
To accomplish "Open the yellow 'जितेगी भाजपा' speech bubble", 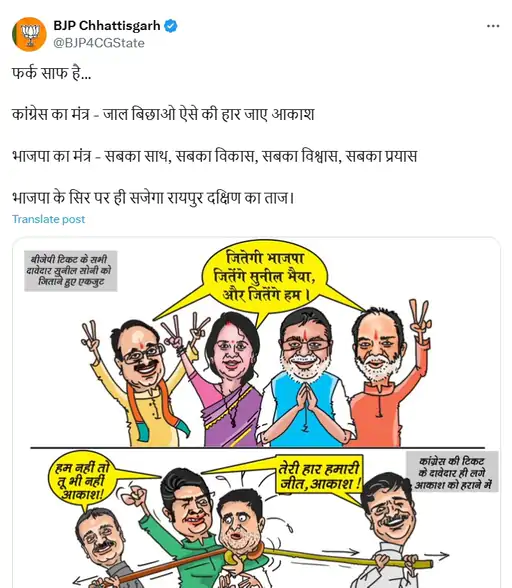I will coord(264,277).
